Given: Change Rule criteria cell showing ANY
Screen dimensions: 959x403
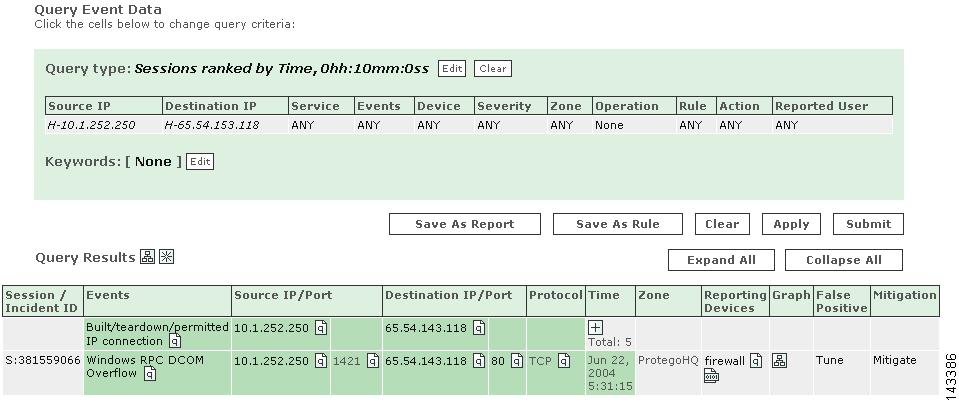Looking at the screenshot, I should click(x=697, y=125).
